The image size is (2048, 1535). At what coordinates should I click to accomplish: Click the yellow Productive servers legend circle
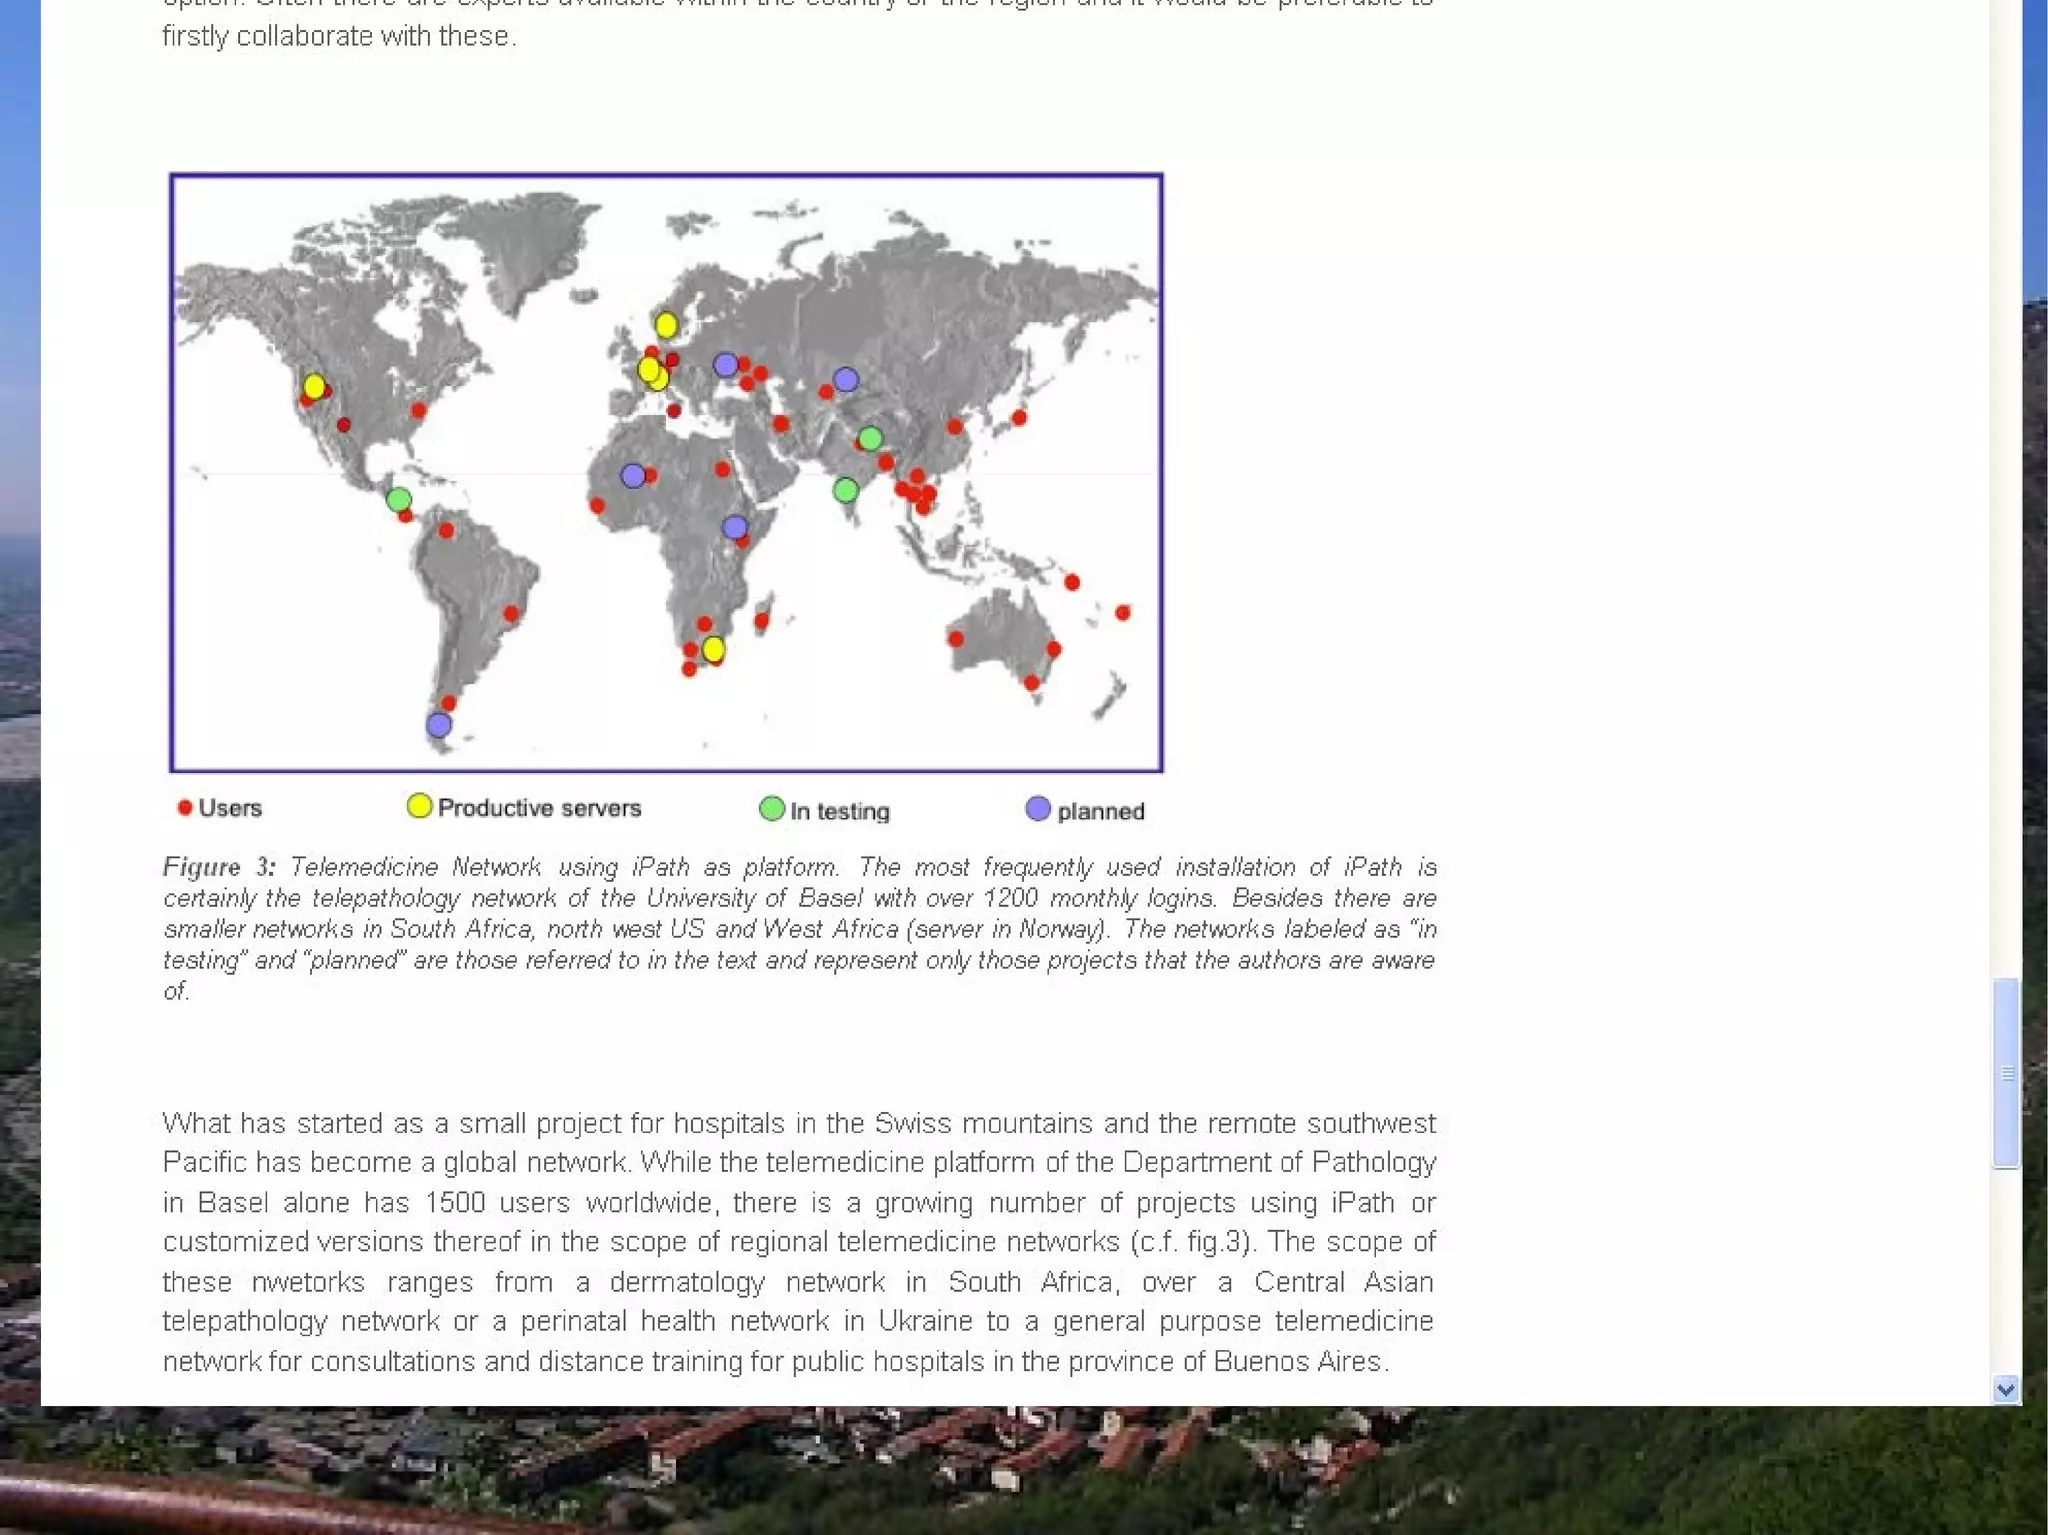[x=419, y=806]
